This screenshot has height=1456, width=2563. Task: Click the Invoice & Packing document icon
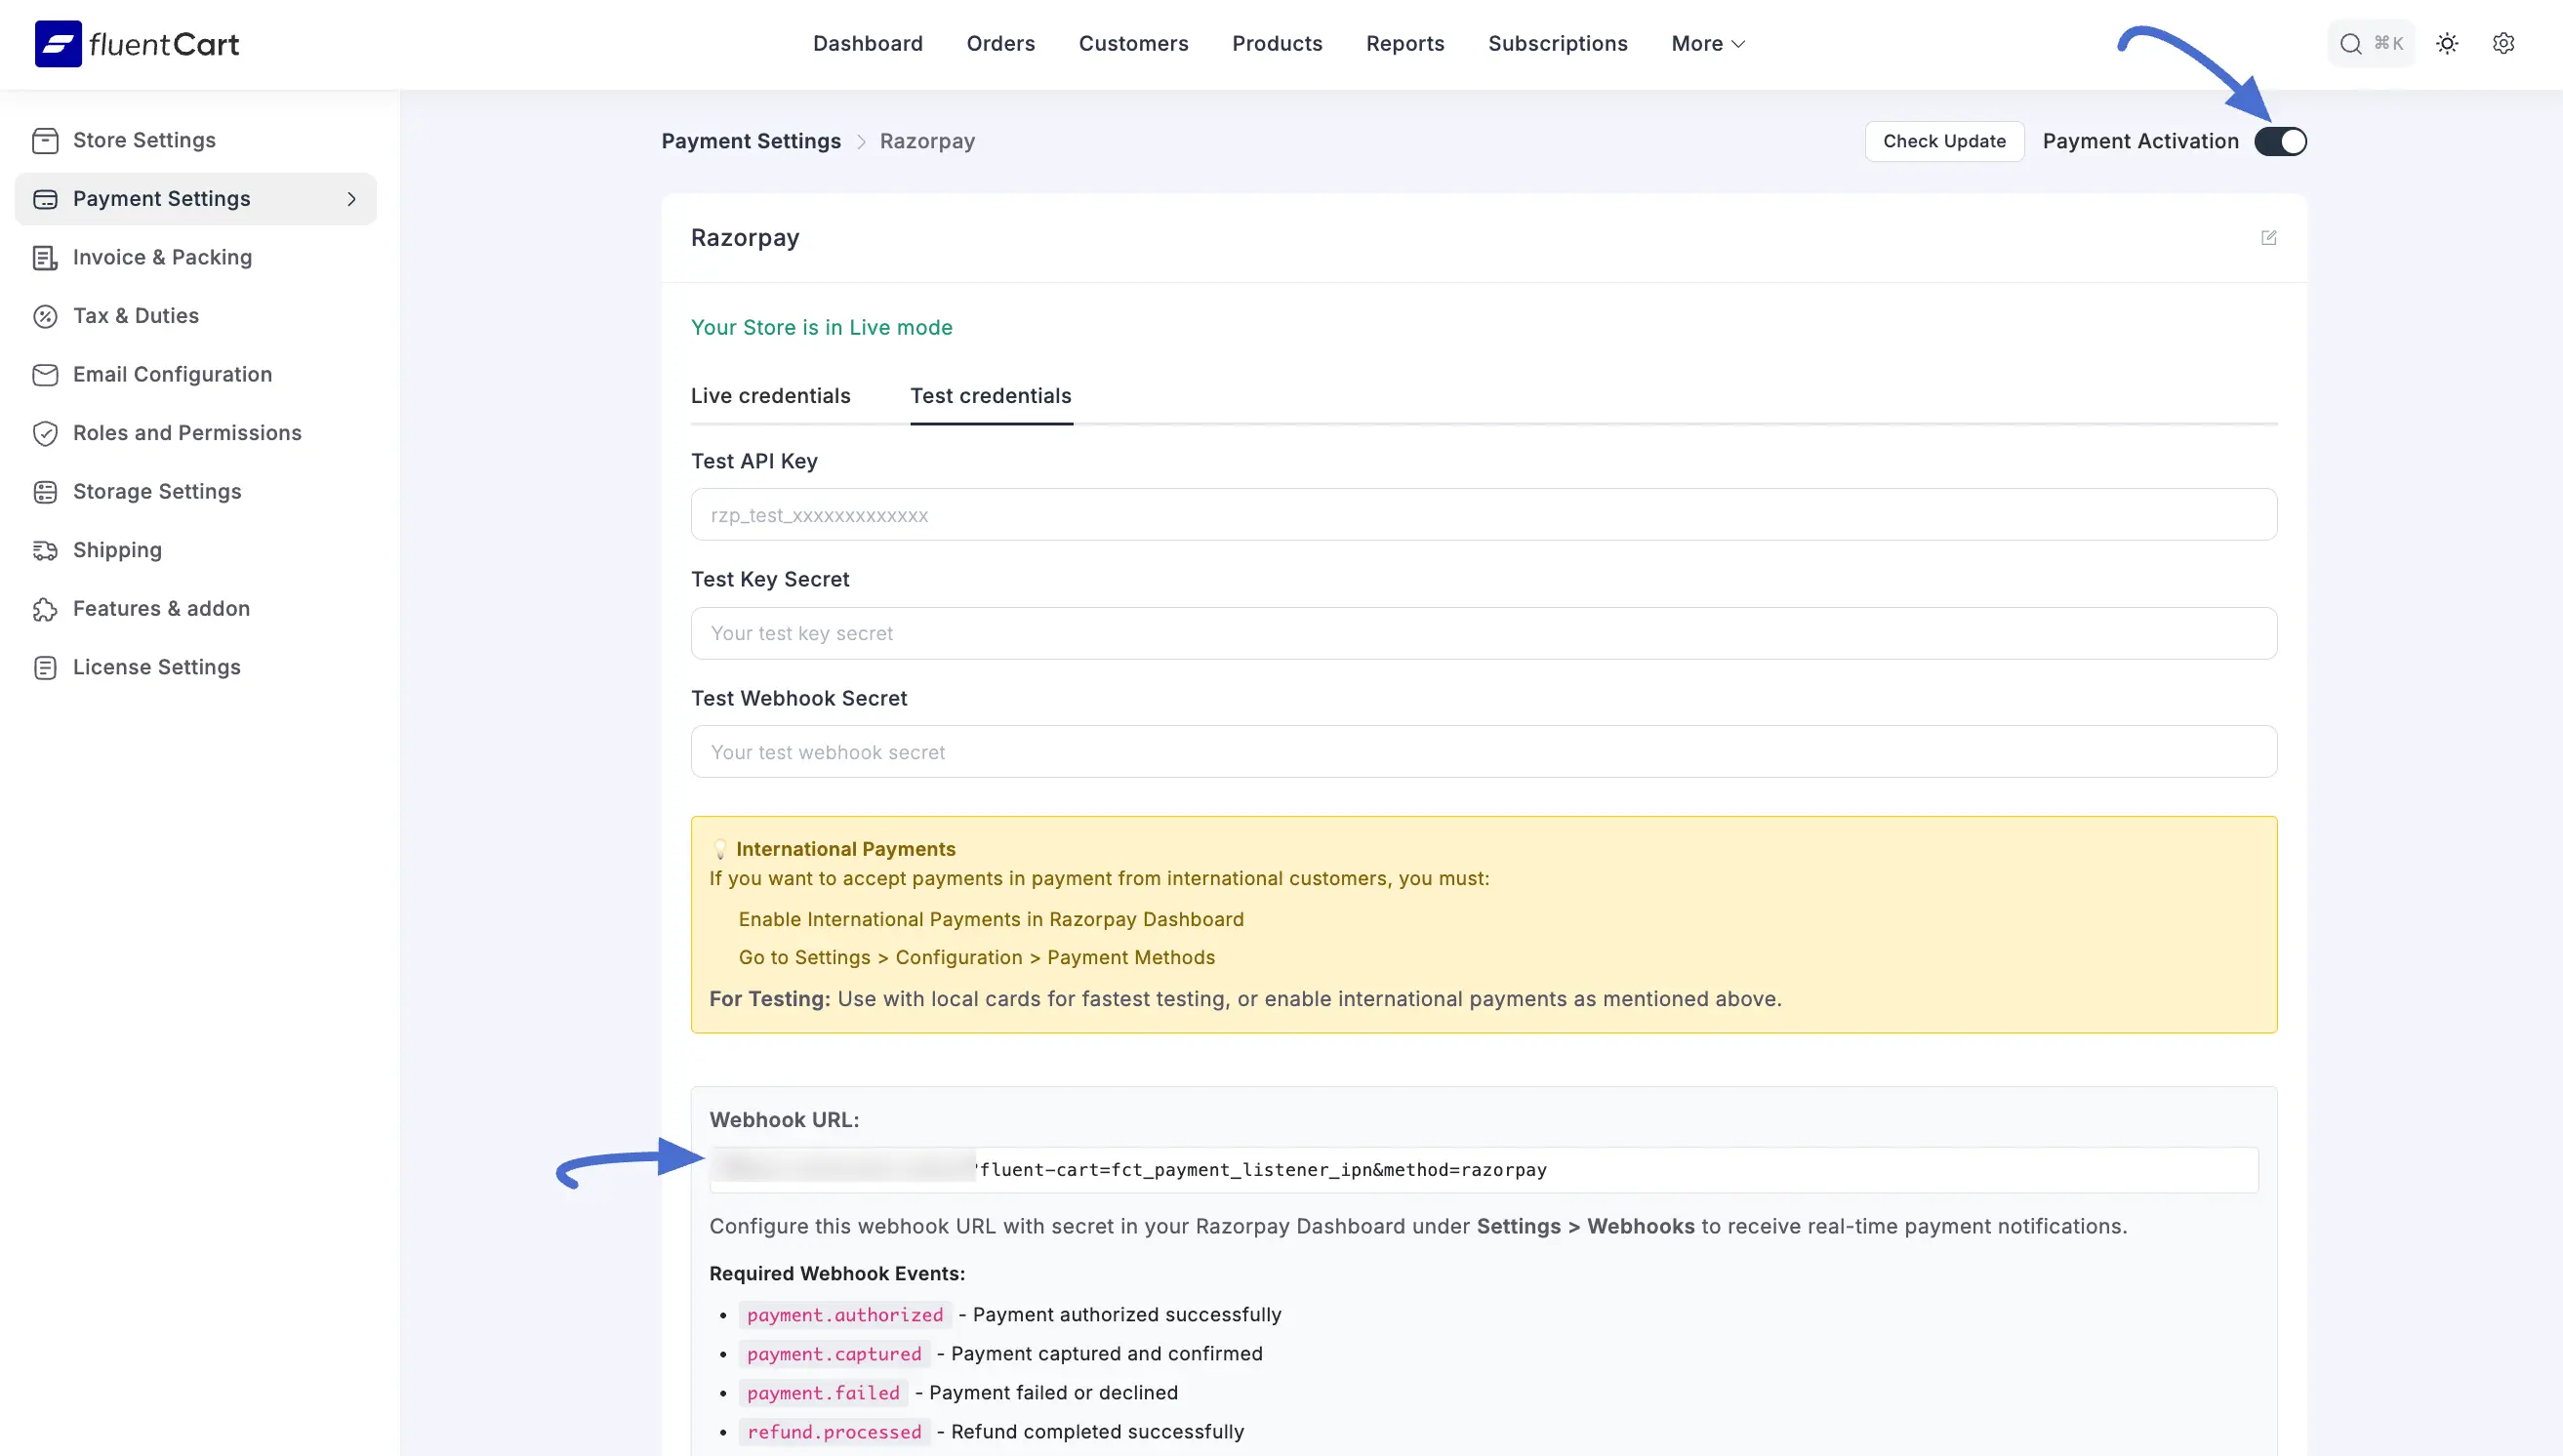pyautogui.click(x=46, y=258)
